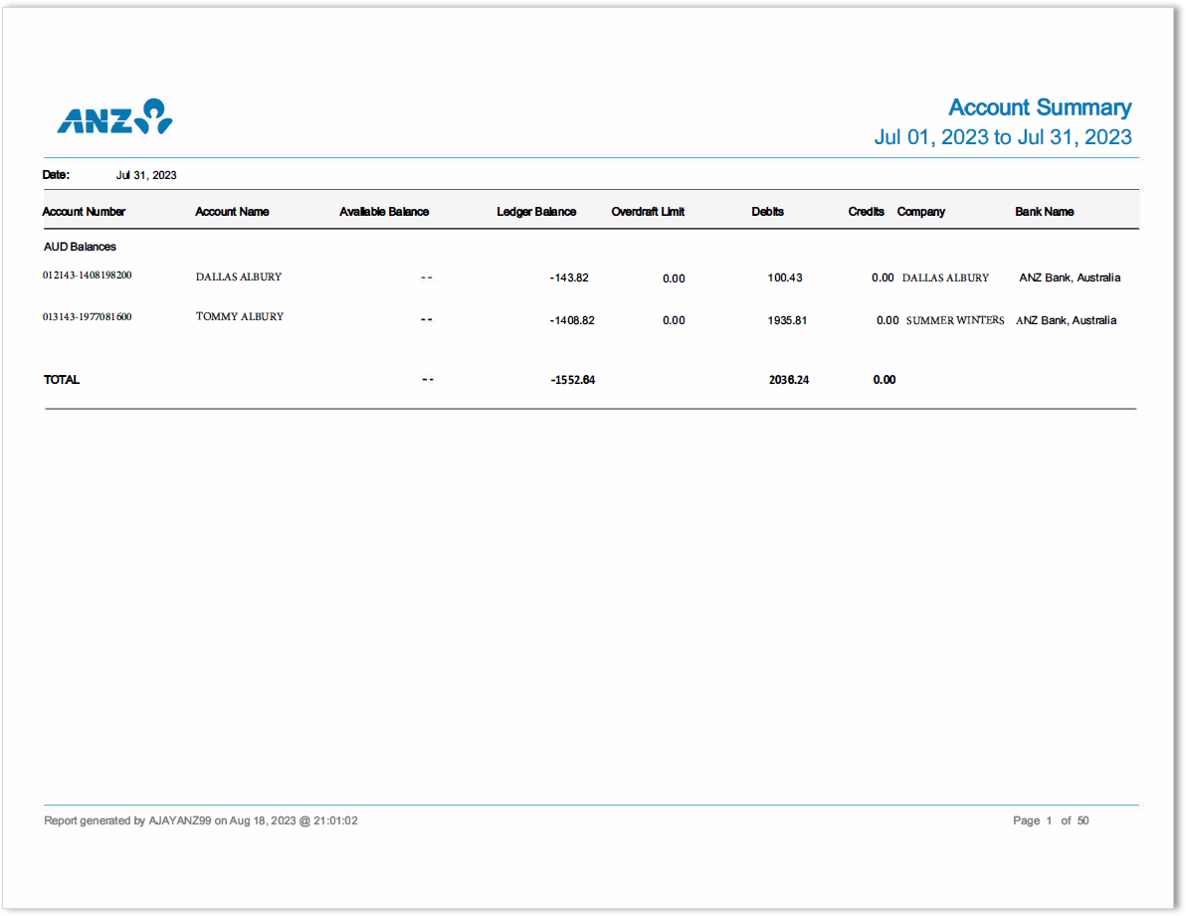The width and height of the screenshot is (1186, 916).
Task: Select the date range Jul 01 to Jul 31
Action: (x=1003, y=137)
